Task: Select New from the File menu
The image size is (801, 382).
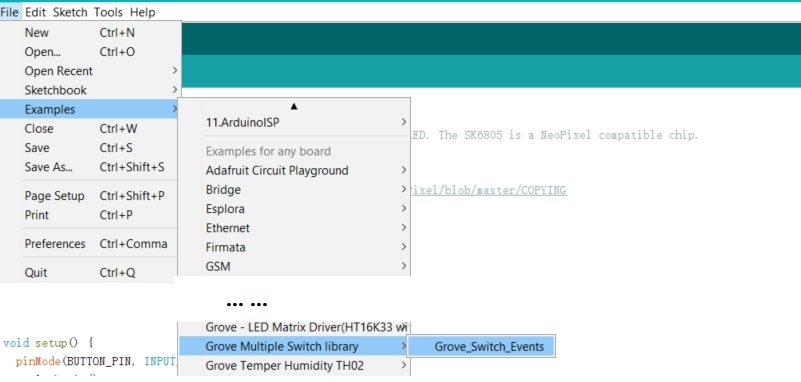Action: pos(90,33)
